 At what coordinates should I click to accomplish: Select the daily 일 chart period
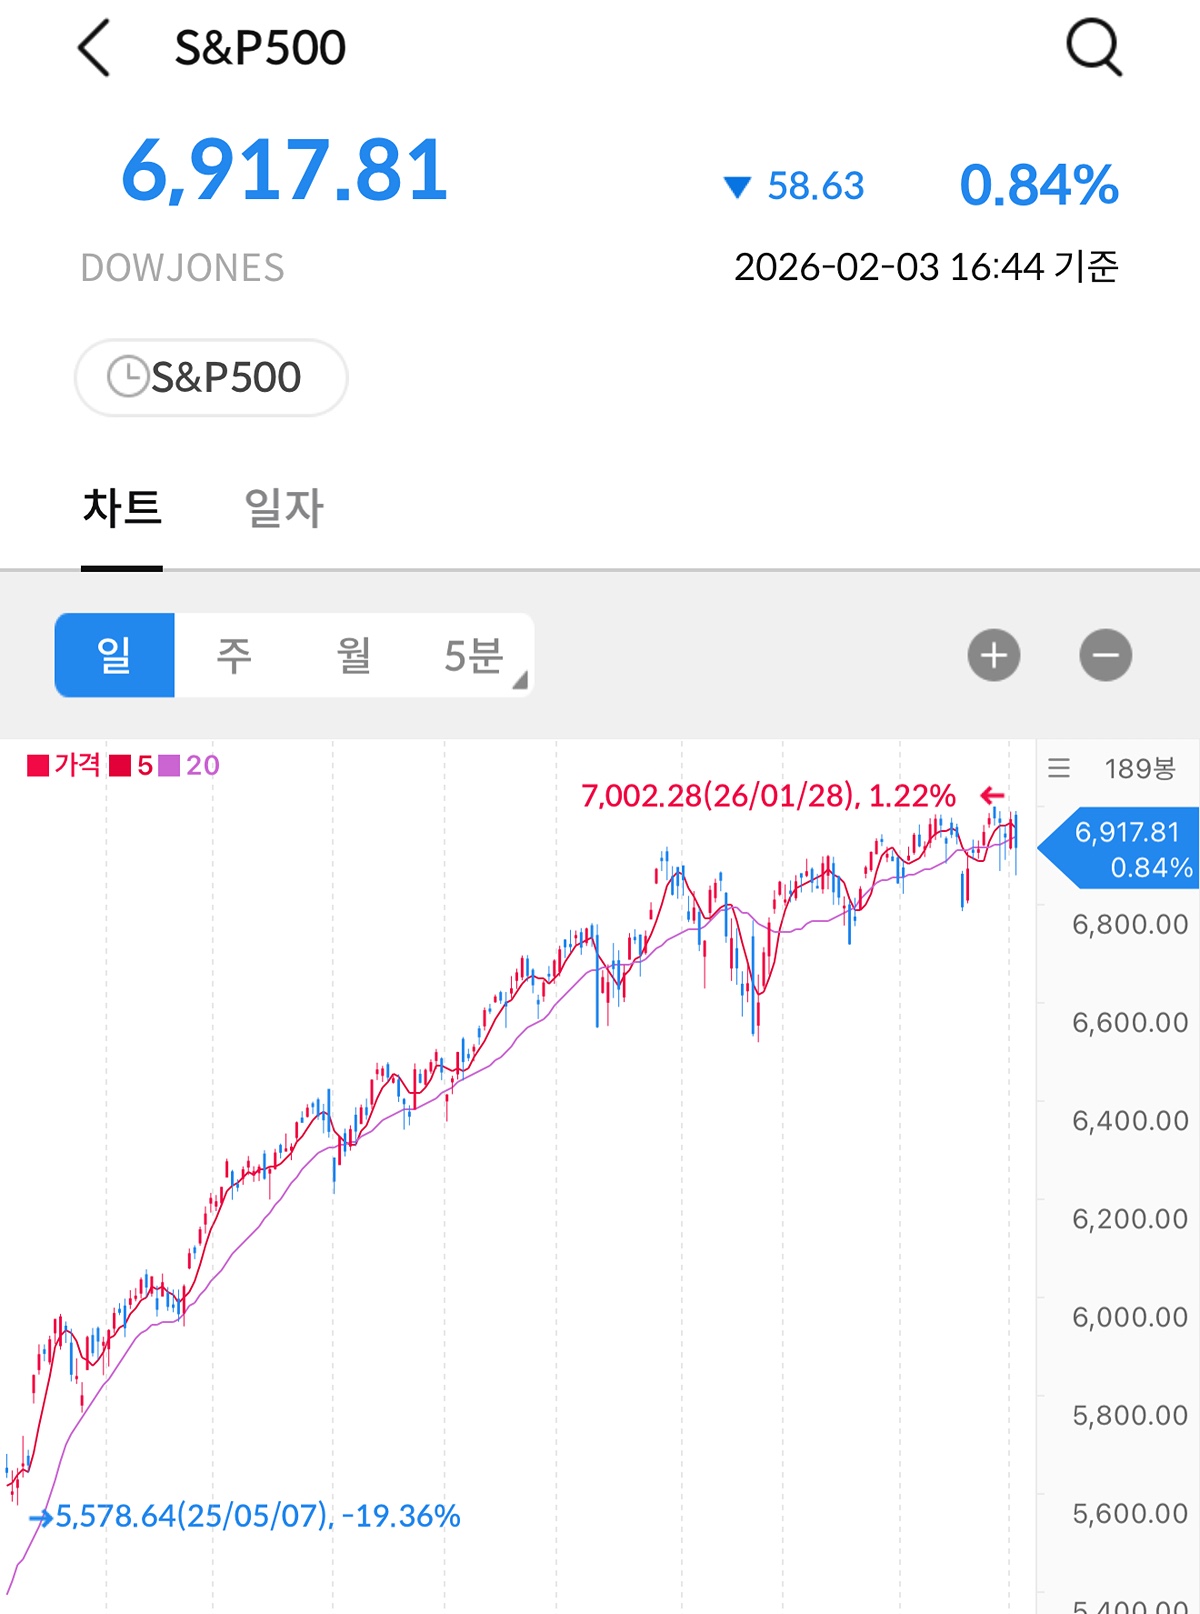pyautogui.click(x=115, y=655)
